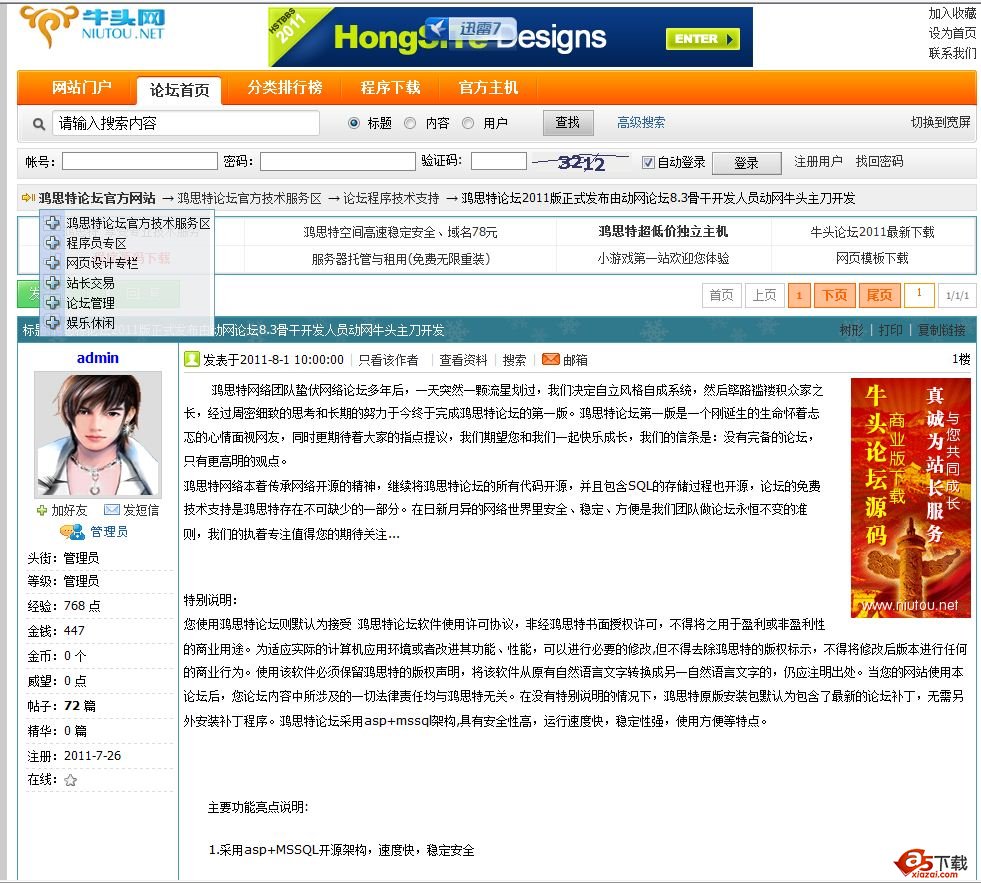
Task: Open 服务器托管与租用 link
Action: click(x=400, y=258)
